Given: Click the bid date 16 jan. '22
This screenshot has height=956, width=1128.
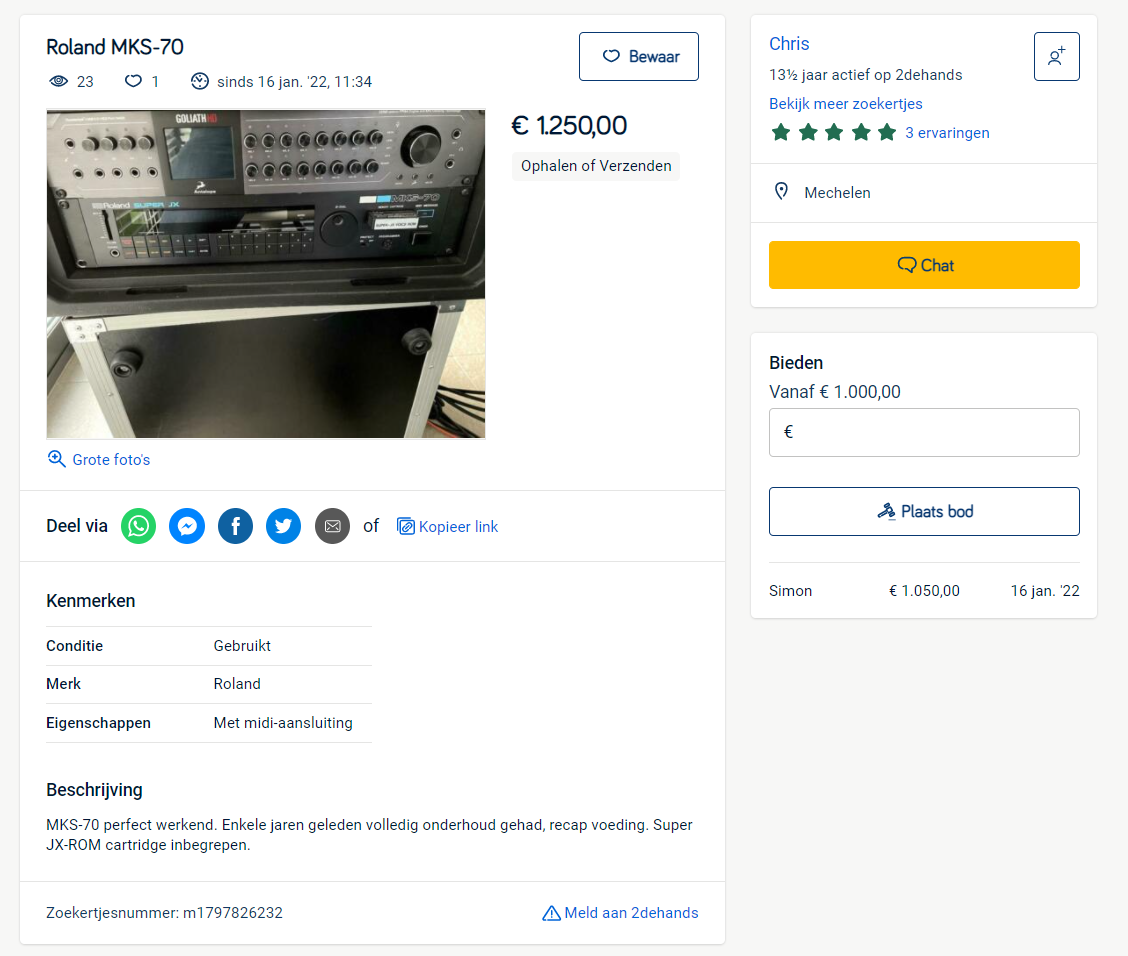Looking at the screenshot, I should [x=1045, y=591].
